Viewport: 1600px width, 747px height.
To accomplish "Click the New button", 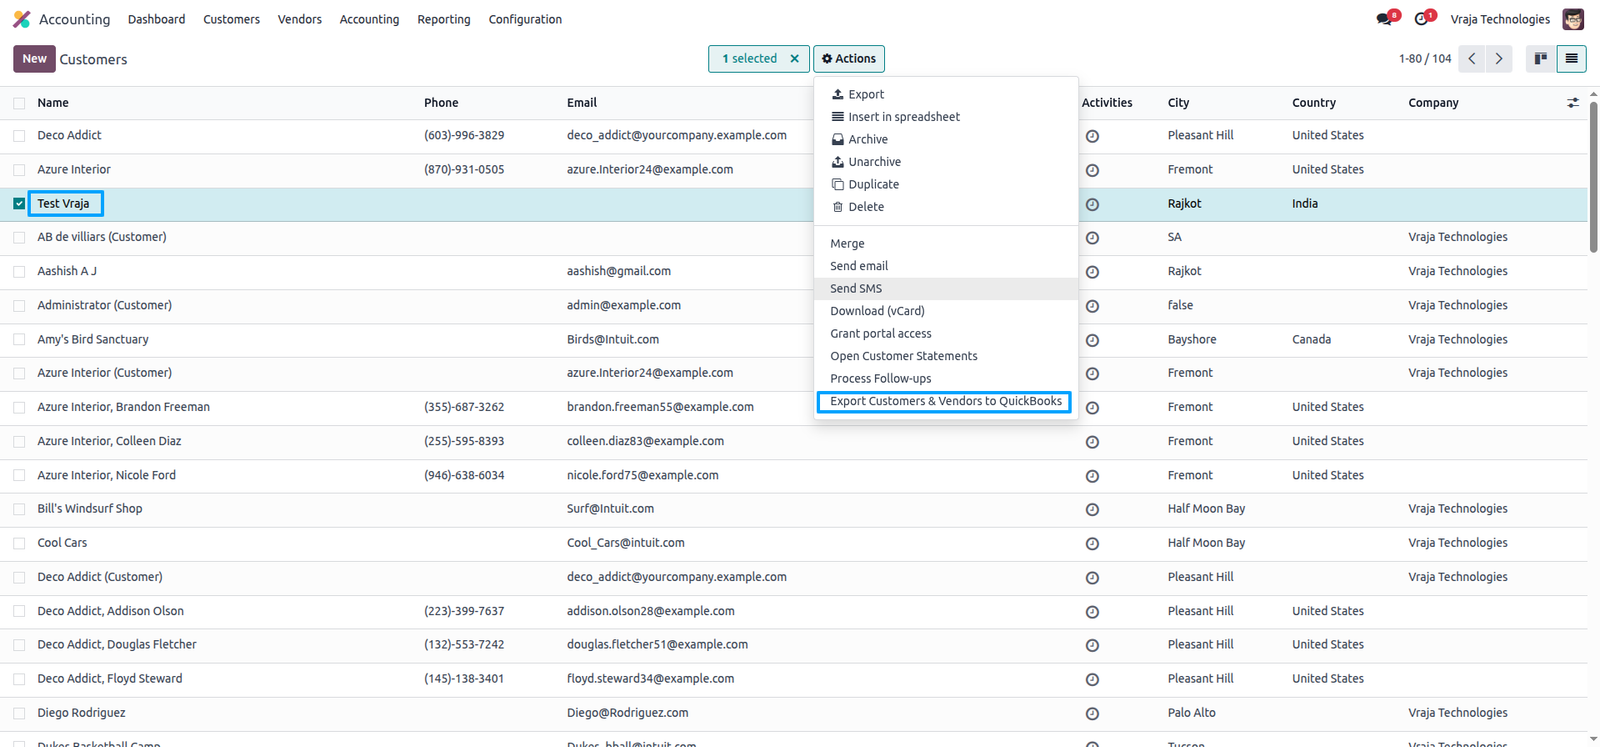I will tap(34, 59).
